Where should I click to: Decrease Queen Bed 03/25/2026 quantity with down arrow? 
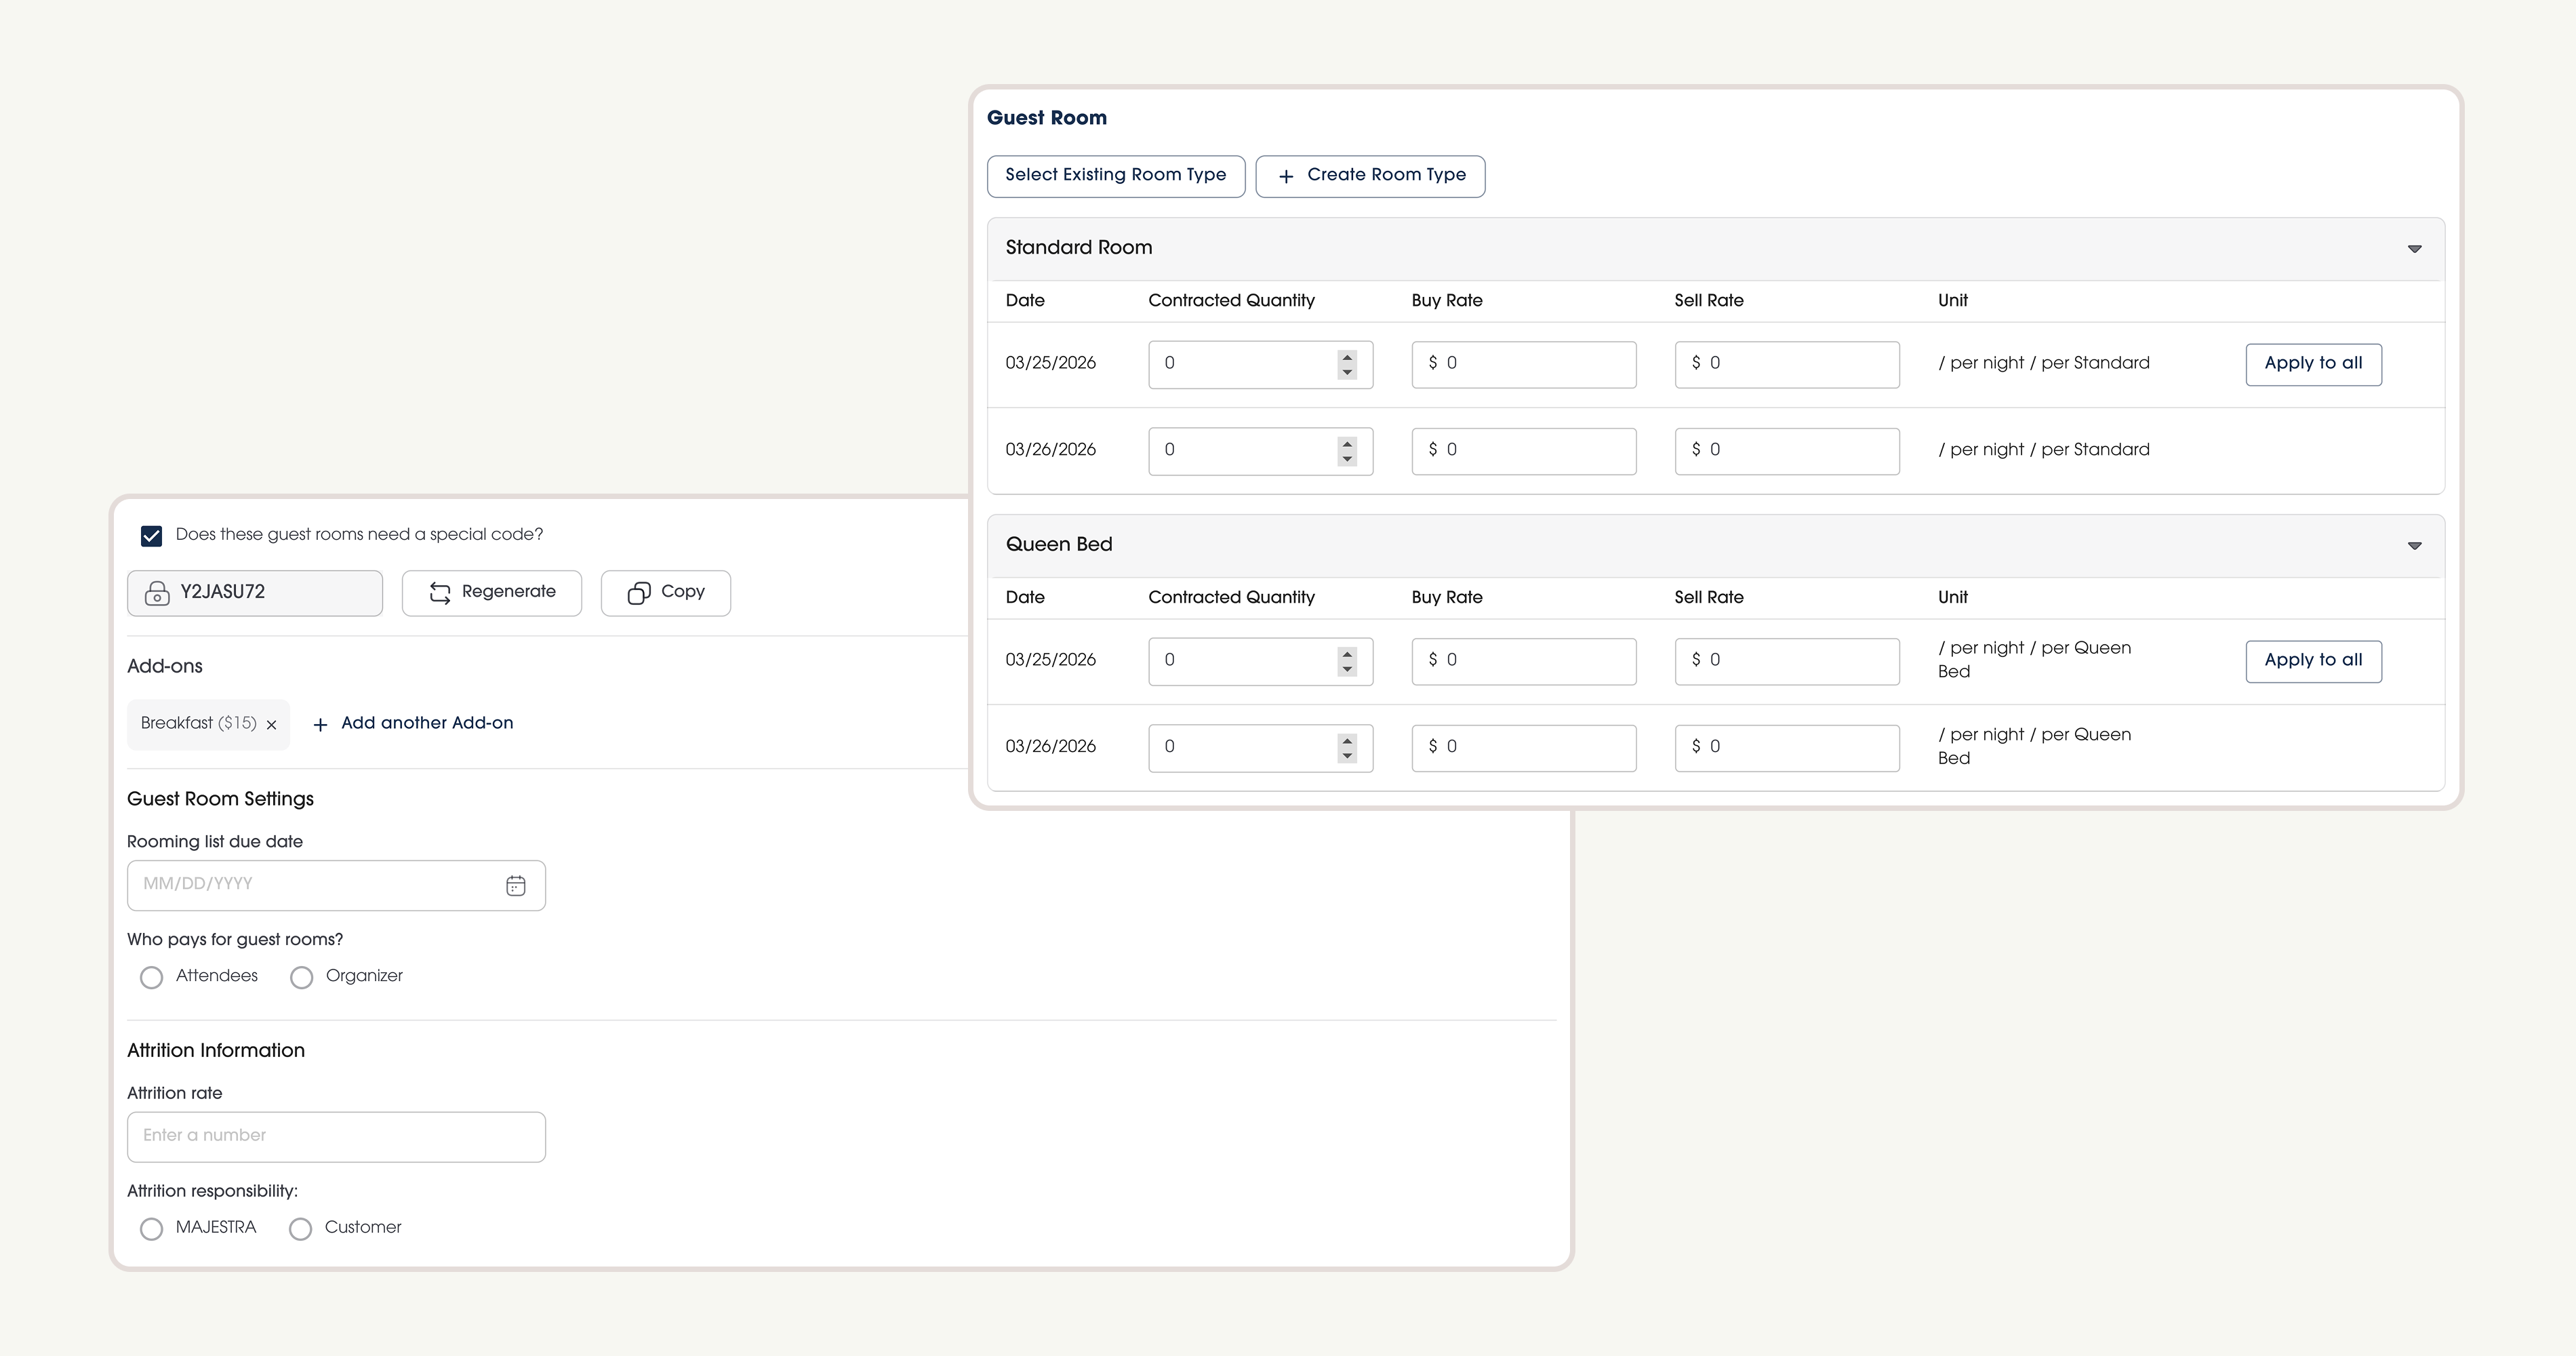click(1347, 669)
